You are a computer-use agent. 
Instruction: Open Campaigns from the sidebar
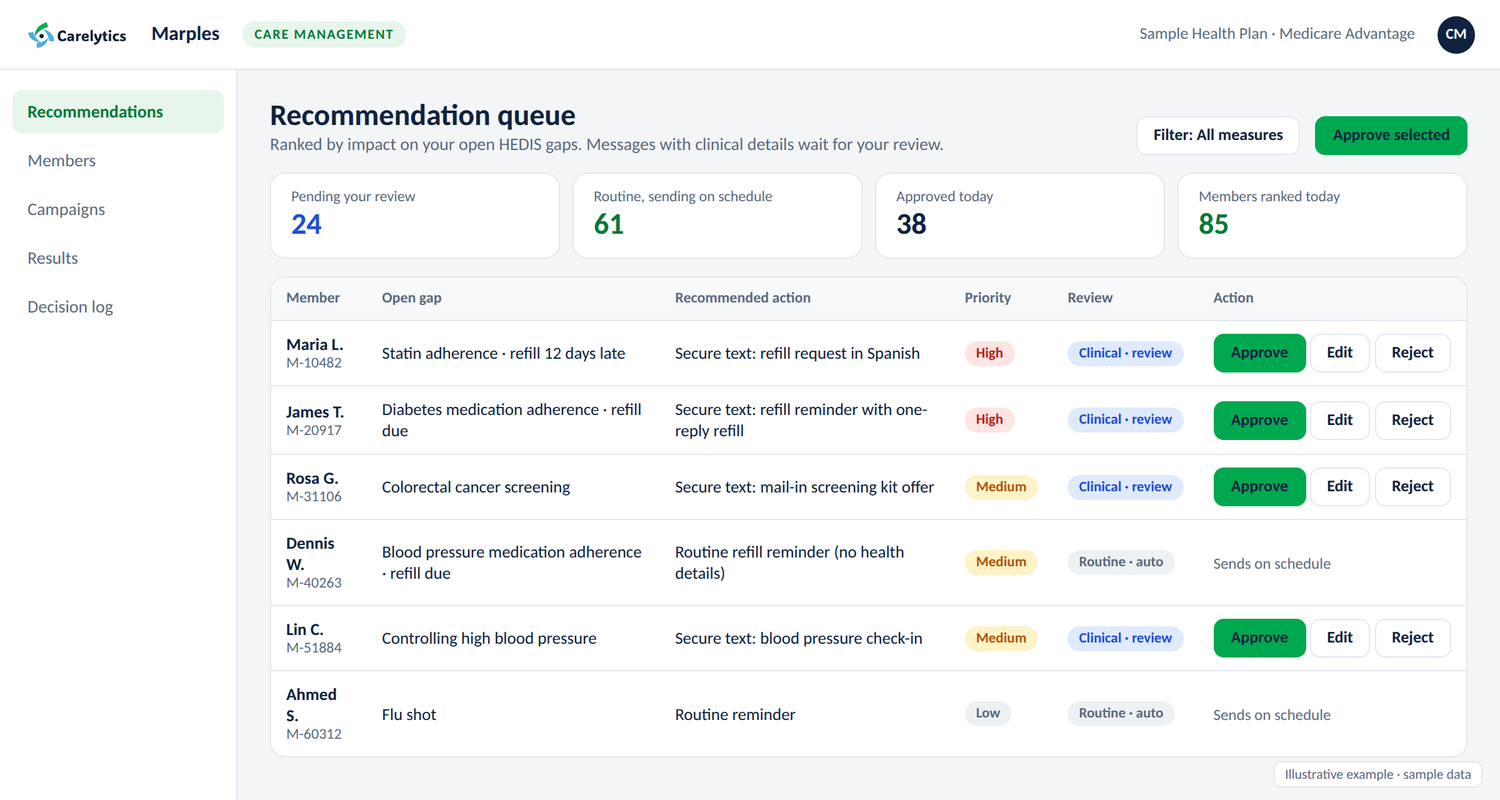[118, 210]
